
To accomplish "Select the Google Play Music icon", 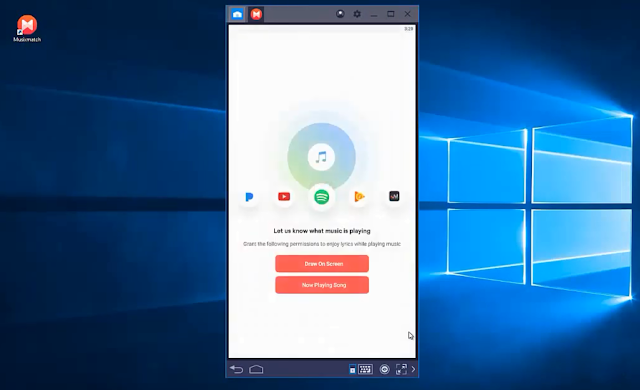I will (x=359, y=197).
